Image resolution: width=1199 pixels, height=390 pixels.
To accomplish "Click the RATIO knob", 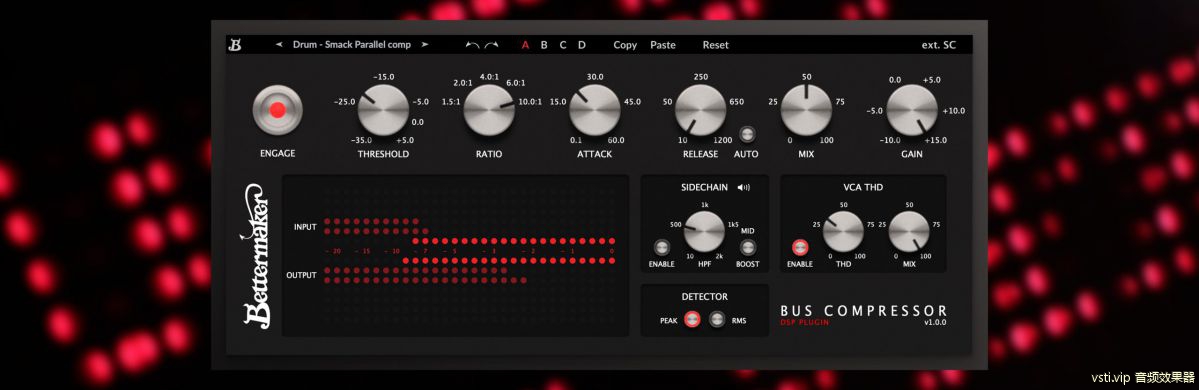I will point(489,109).
